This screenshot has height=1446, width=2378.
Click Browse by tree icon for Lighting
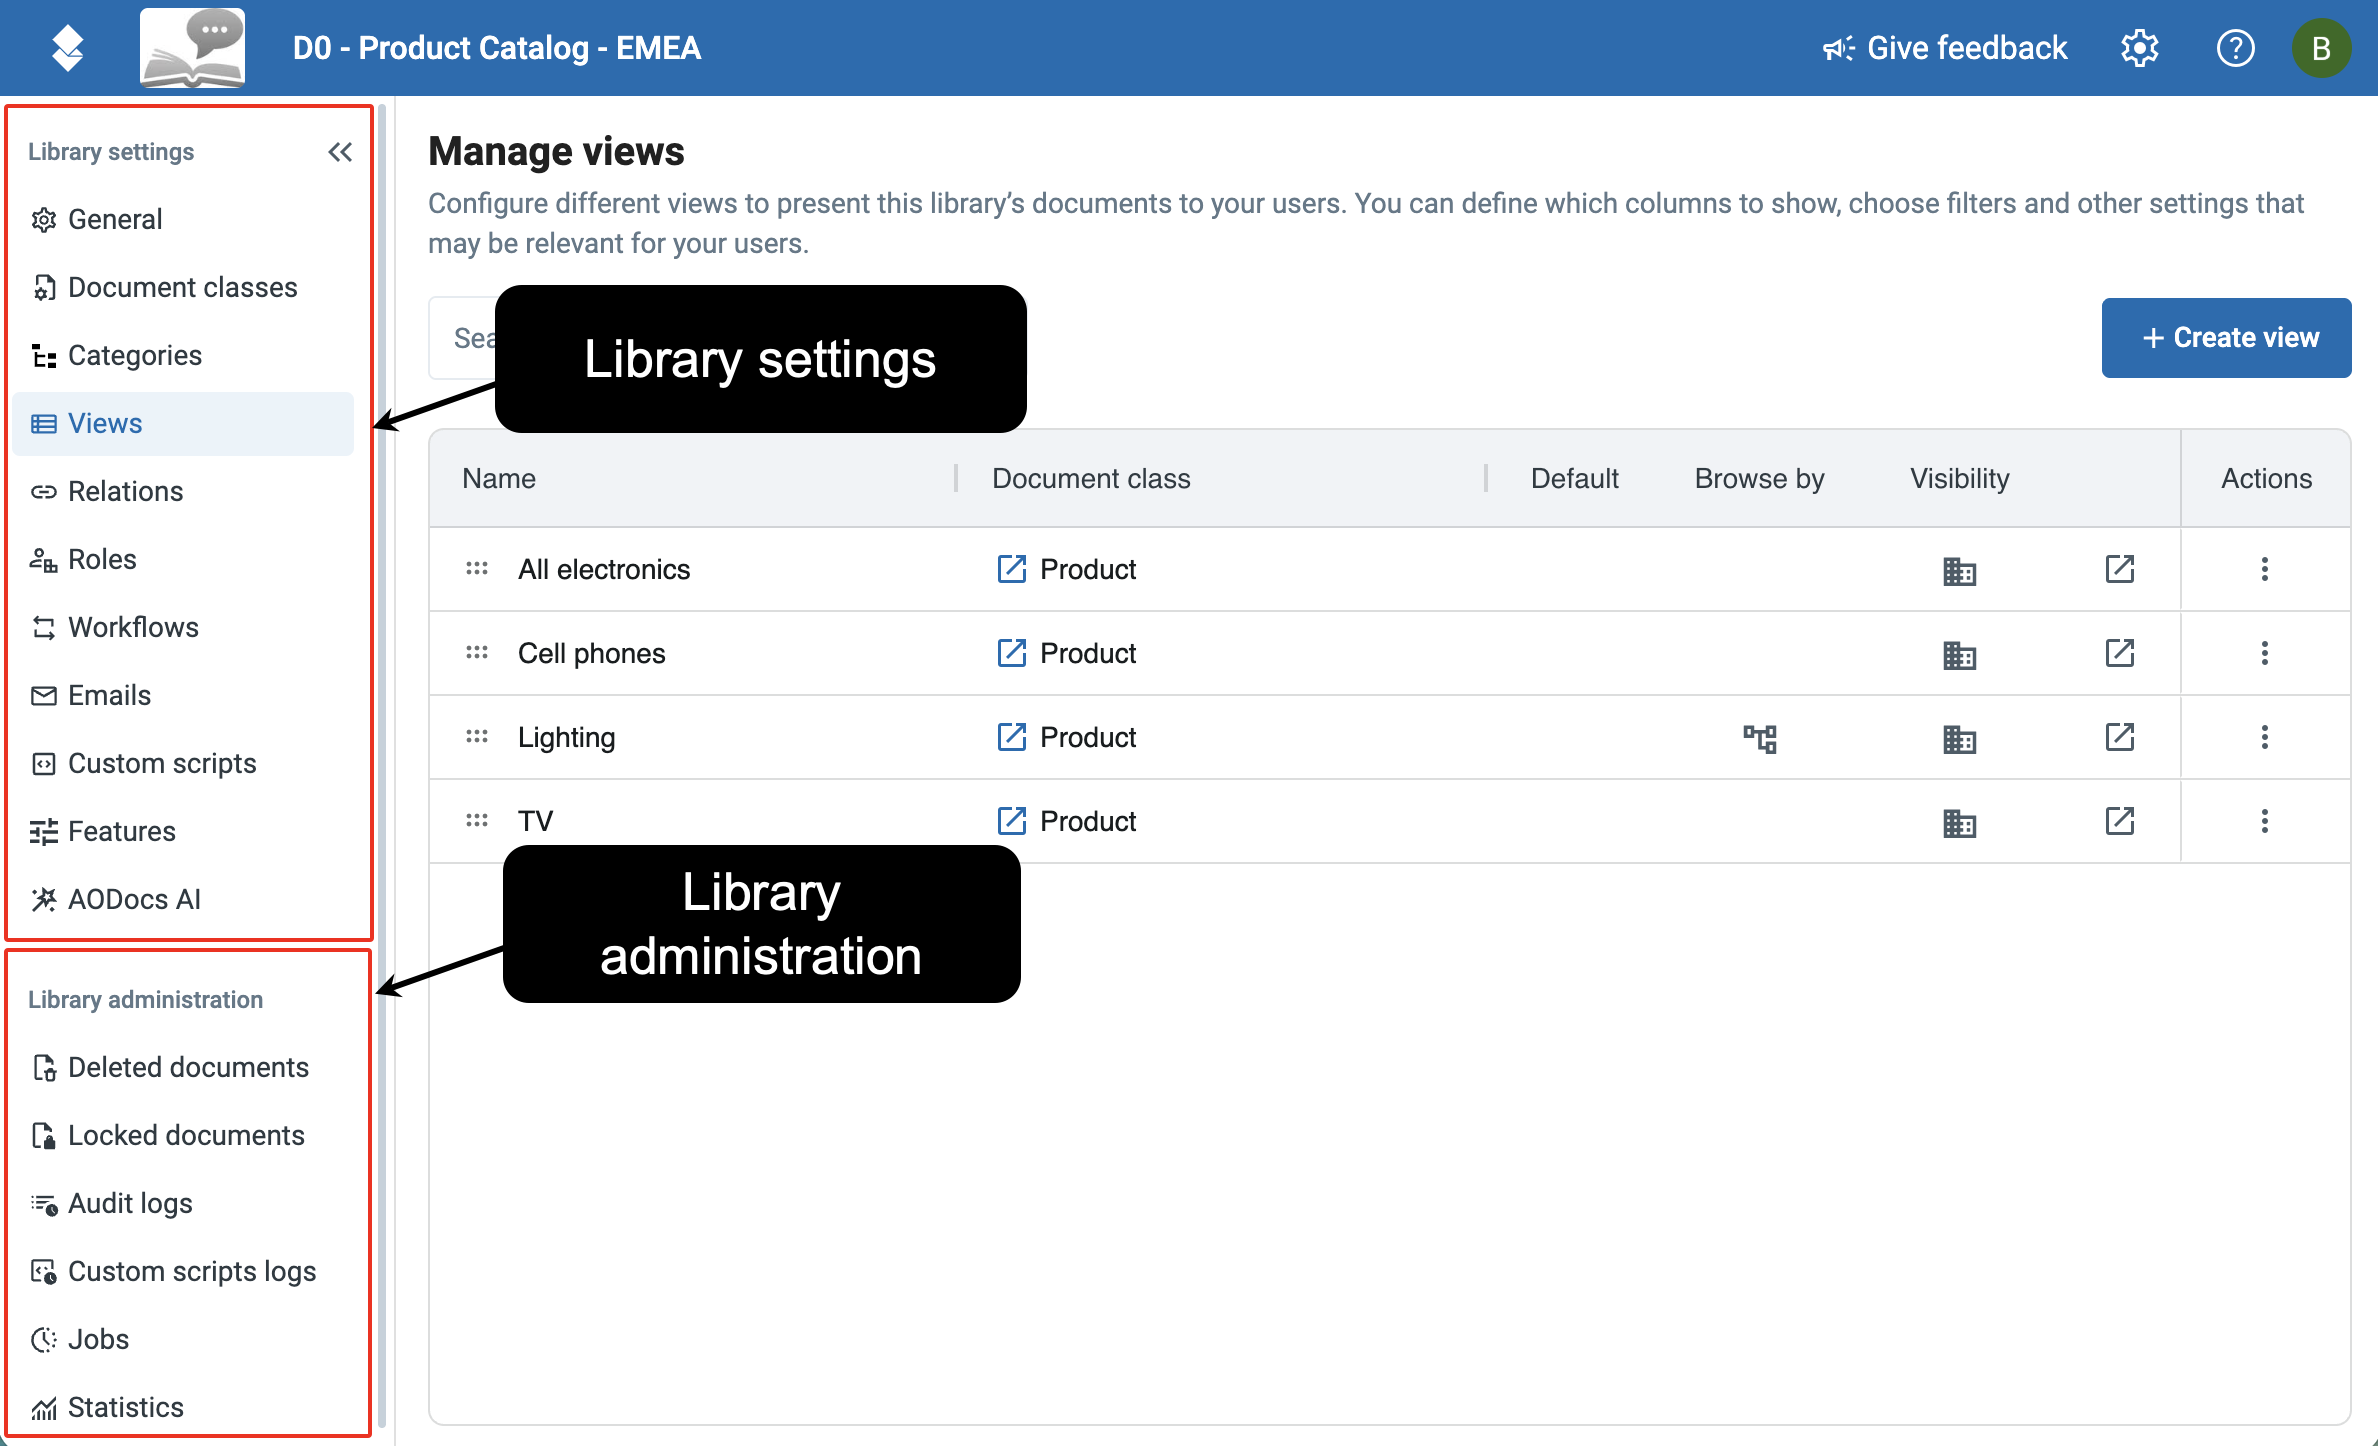(x=1760, y=738)
